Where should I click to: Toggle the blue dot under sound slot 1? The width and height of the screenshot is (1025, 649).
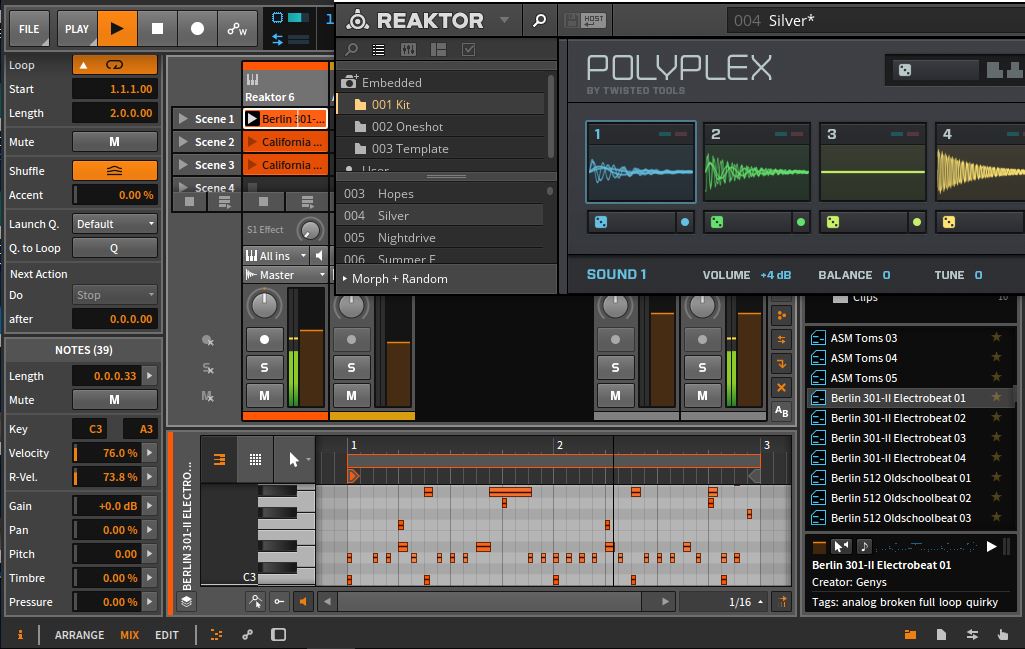coord(684,222)
